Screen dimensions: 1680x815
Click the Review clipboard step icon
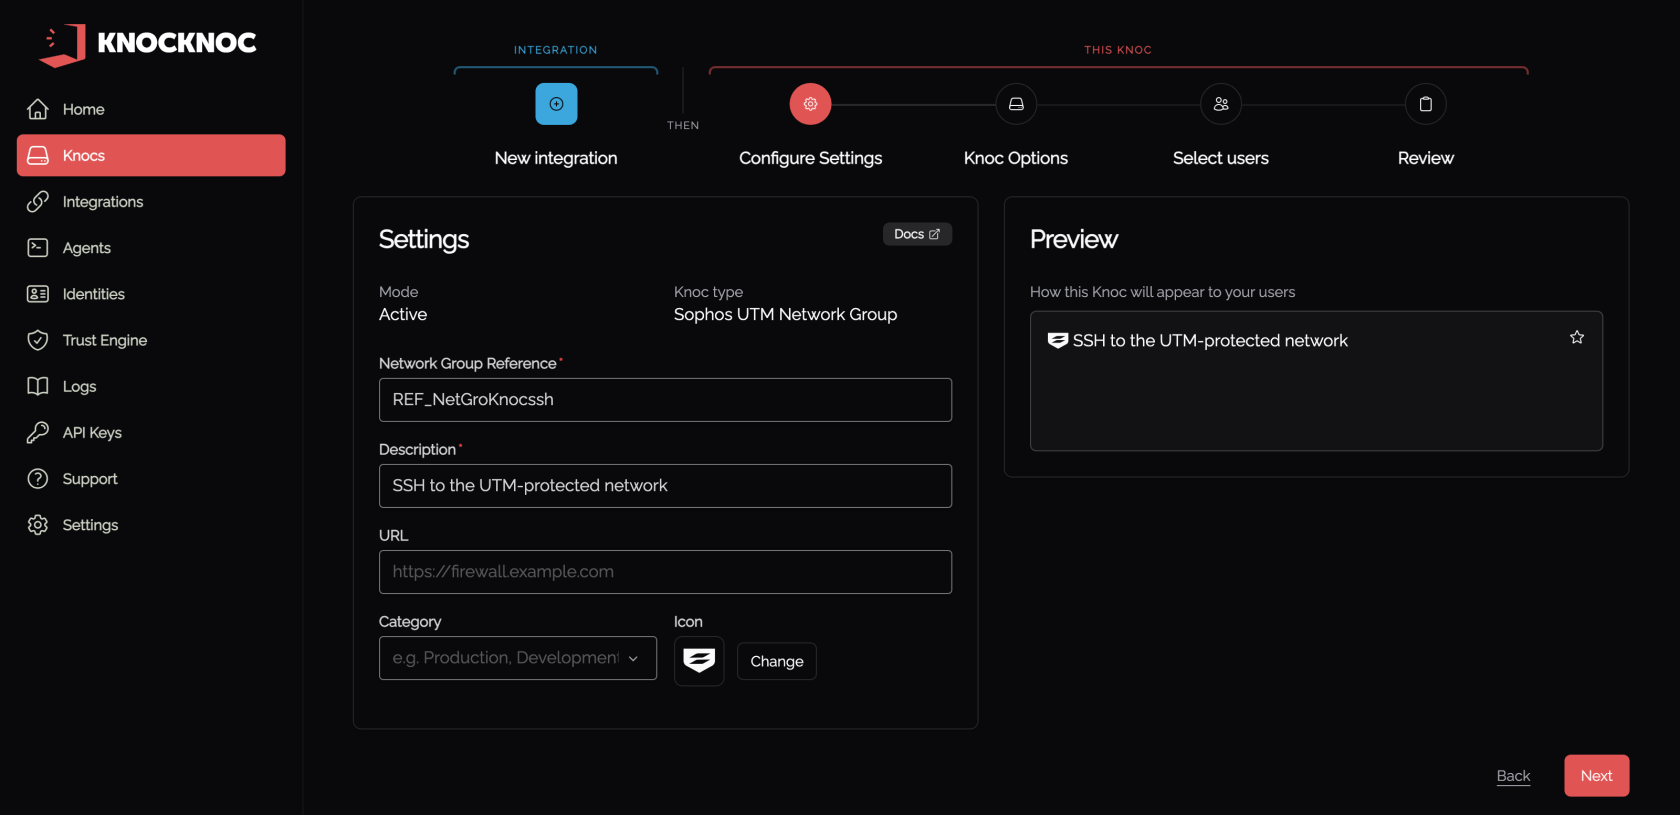click(x=1426, y=104)
